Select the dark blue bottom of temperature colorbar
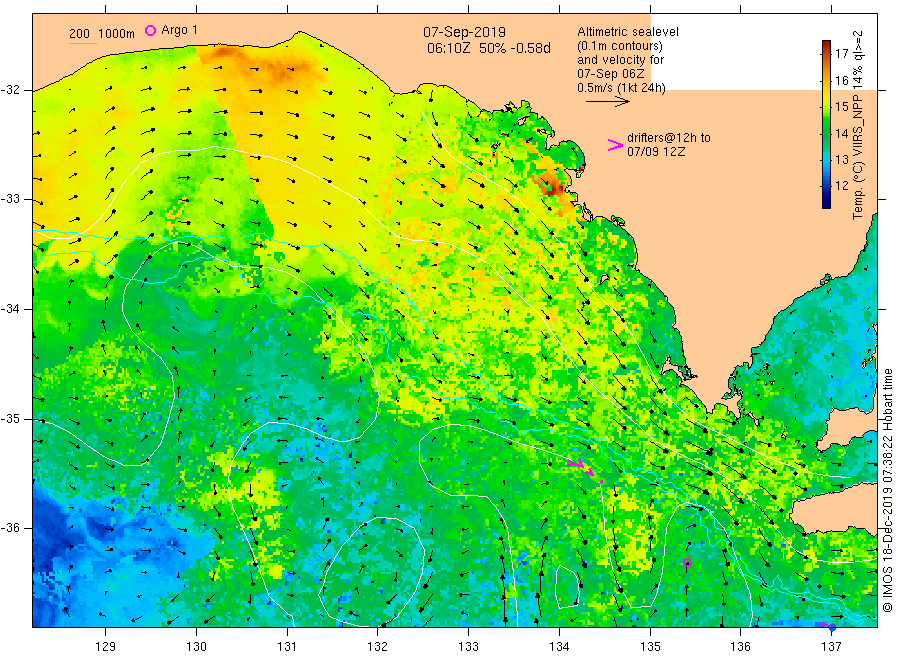The width and height of the screenshot is (900, 660). (826, 201)
